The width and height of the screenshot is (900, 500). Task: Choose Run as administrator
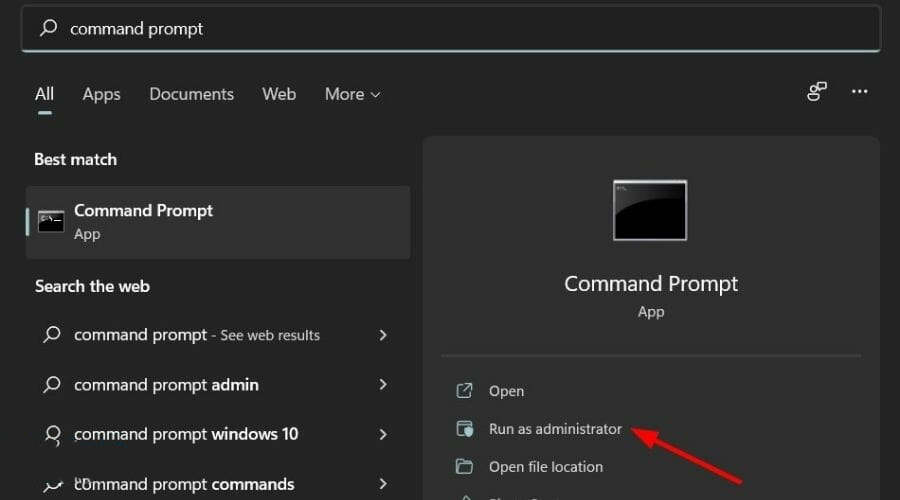tap(555, 429)
